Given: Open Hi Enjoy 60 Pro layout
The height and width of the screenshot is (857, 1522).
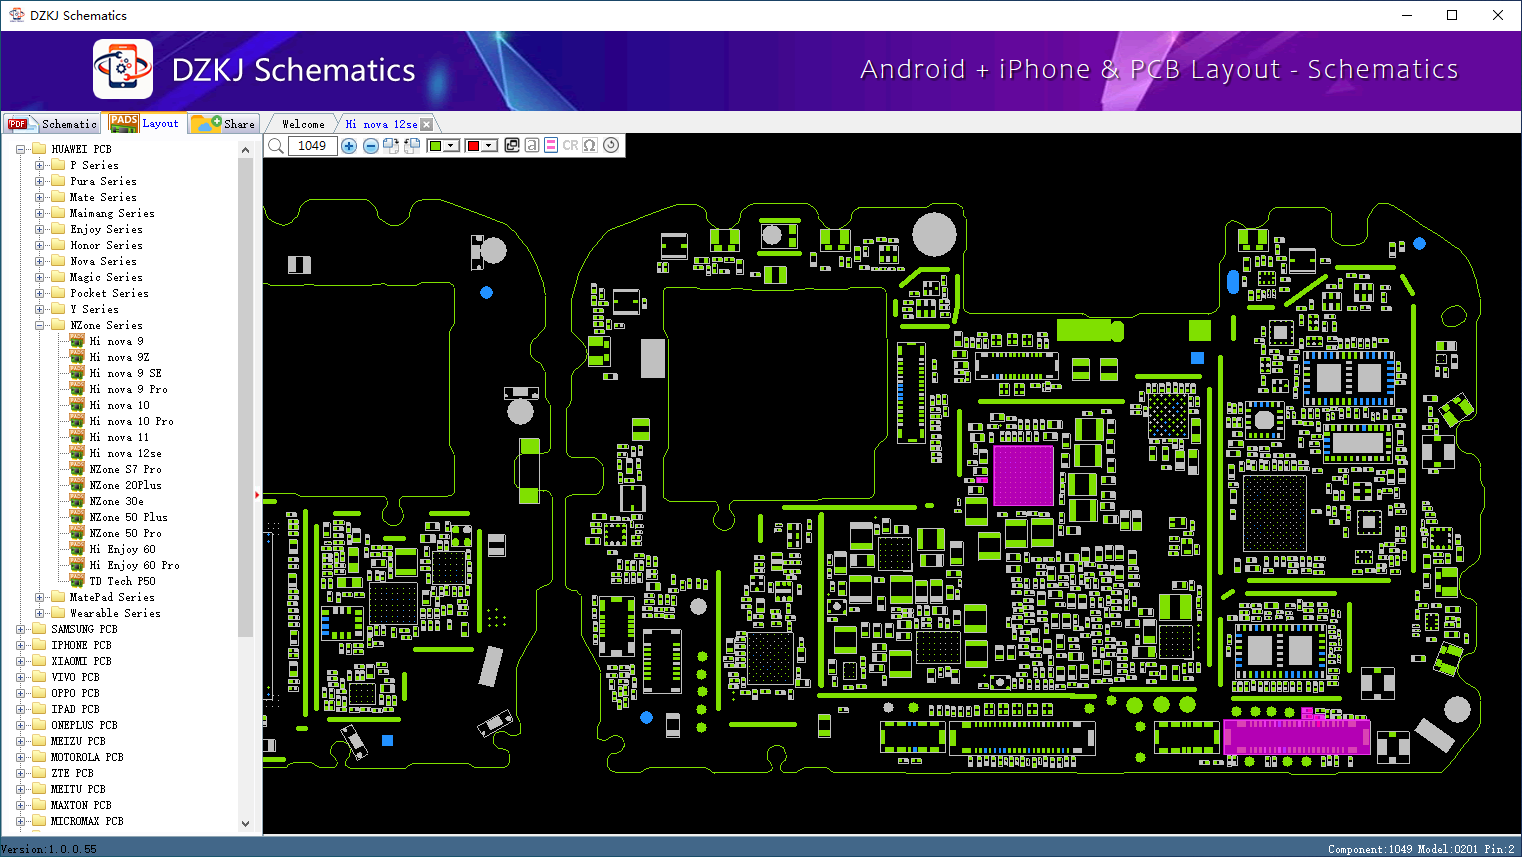Looking at the screenshot, I should pyautogui.click(x=134, y=565).
